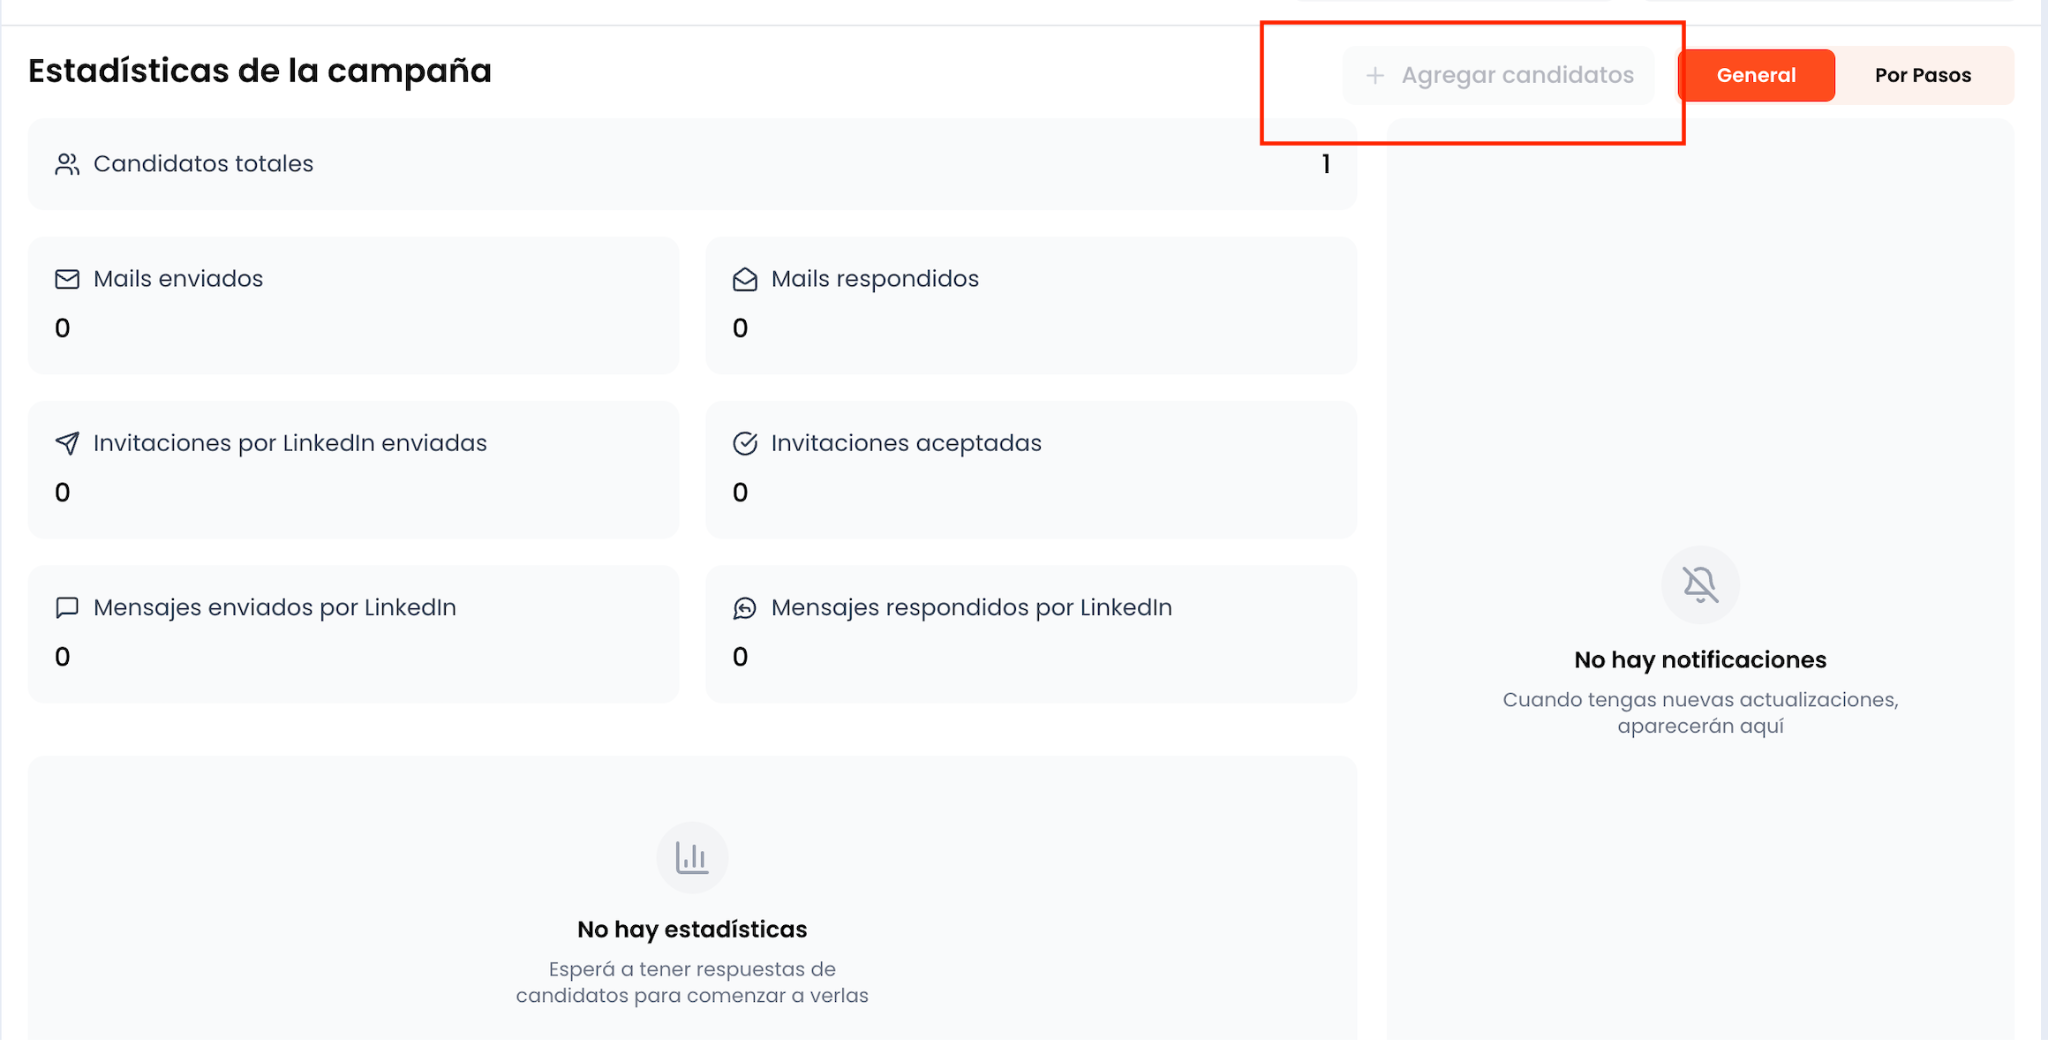
Task: Click the Estadísticas de la campaña title
Action: (x=260, y=71)
